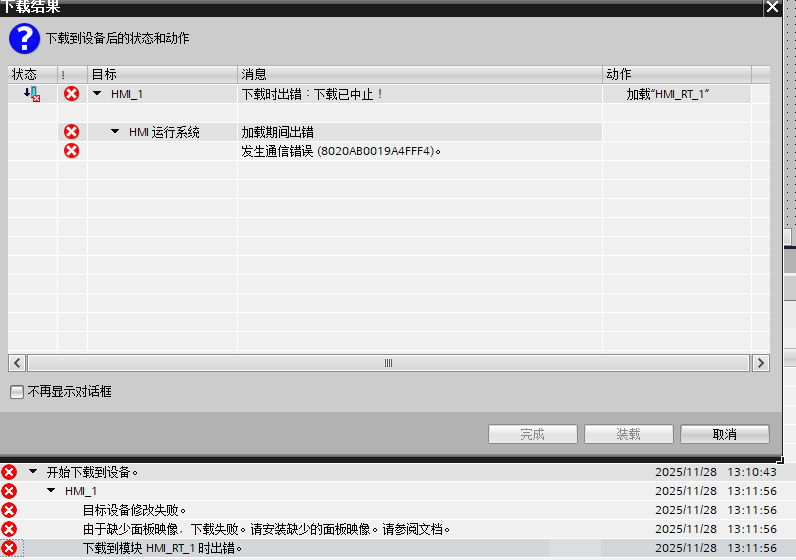Collapse the HMI_1 node in the table
796x560 pixels.
click(97, 93)
